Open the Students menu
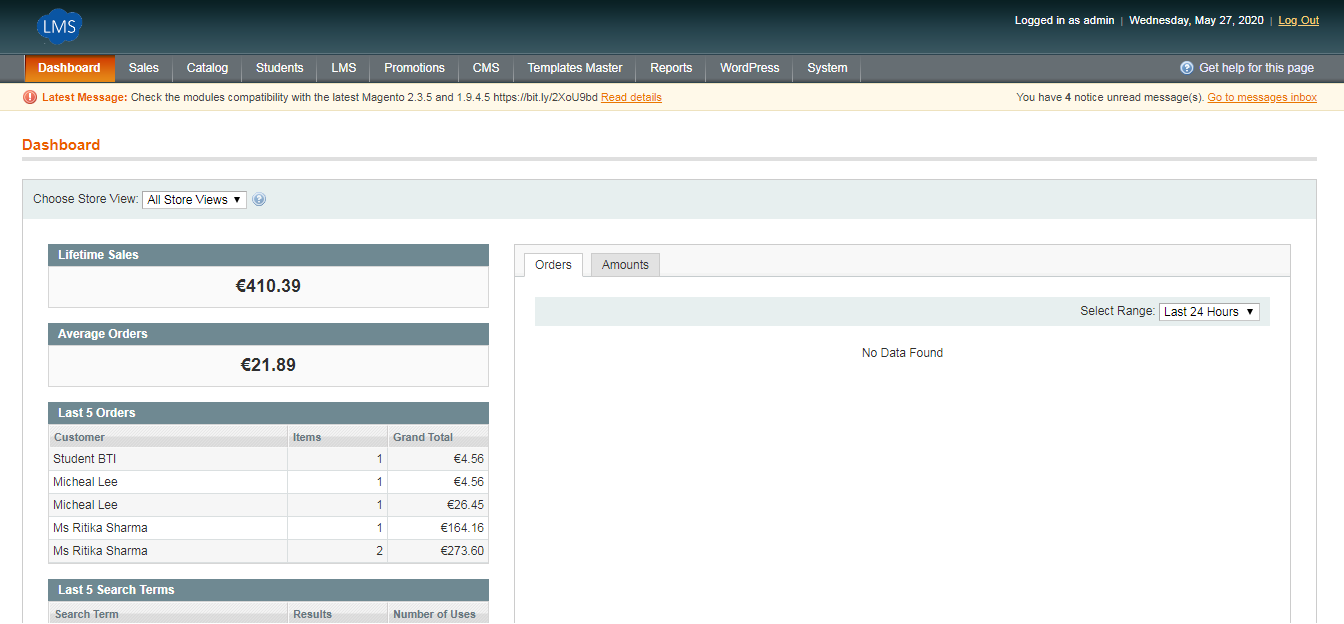Image resolution: width=1344 pixels, height=624 pixels. (279, 68)
